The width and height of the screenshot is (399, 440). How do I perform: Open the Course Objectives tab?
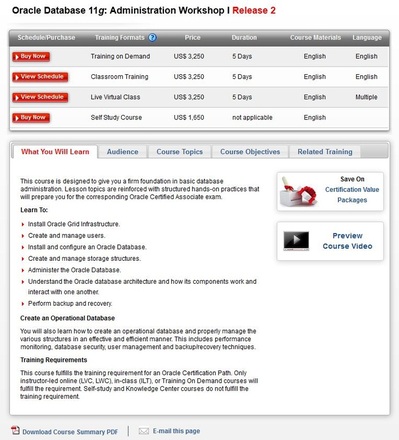(250, 152)
